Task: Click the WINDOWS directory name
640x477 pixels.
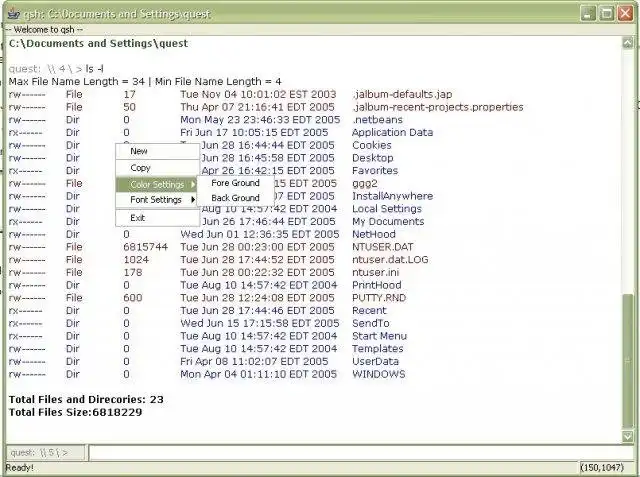Action: [x=378, y=374]
